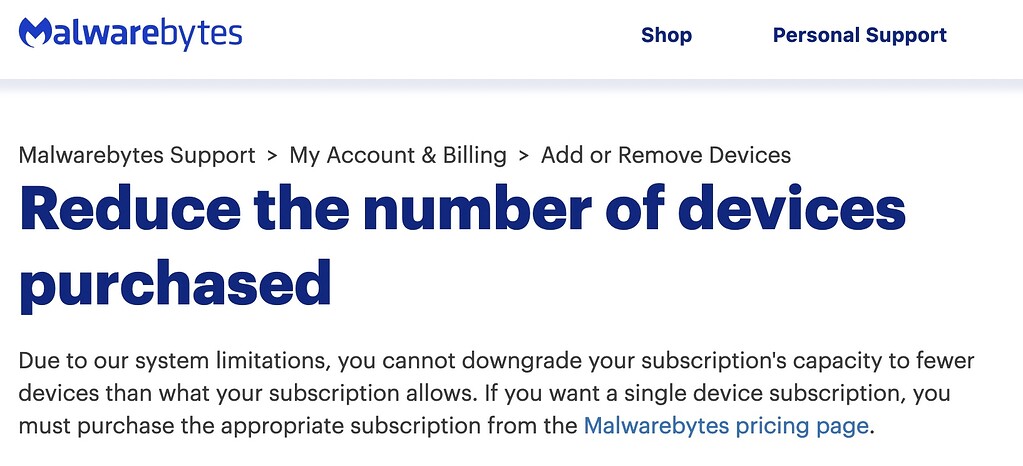Open My Account & Billing breadcrumb
The width and height of the screenshot is (1023, 466).
(x=397, y=155)
